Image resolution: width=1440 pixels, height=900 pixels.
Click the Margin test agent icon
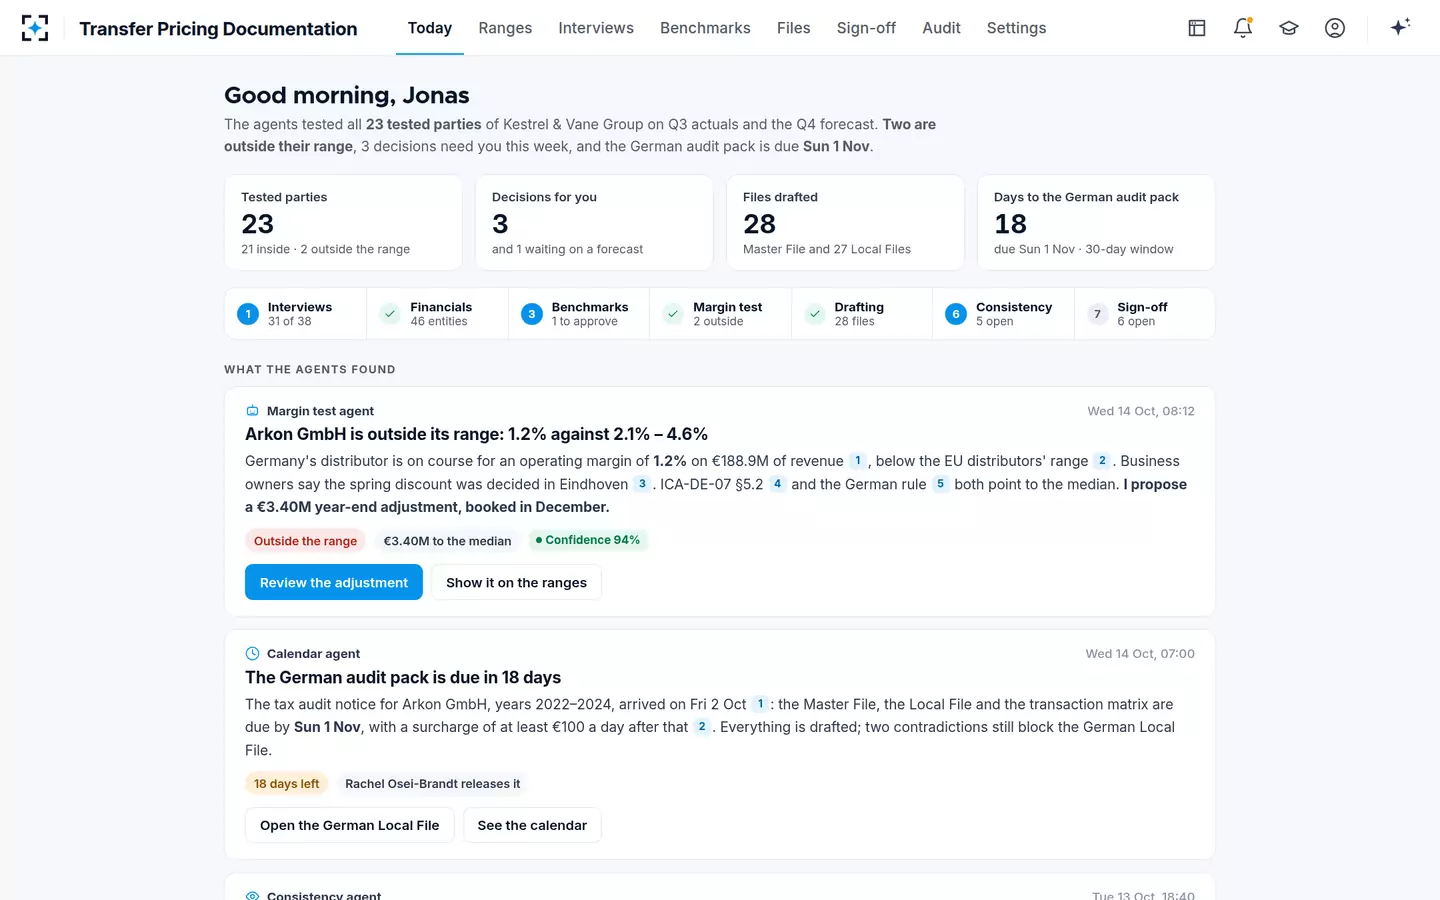(x=253, y=411)
